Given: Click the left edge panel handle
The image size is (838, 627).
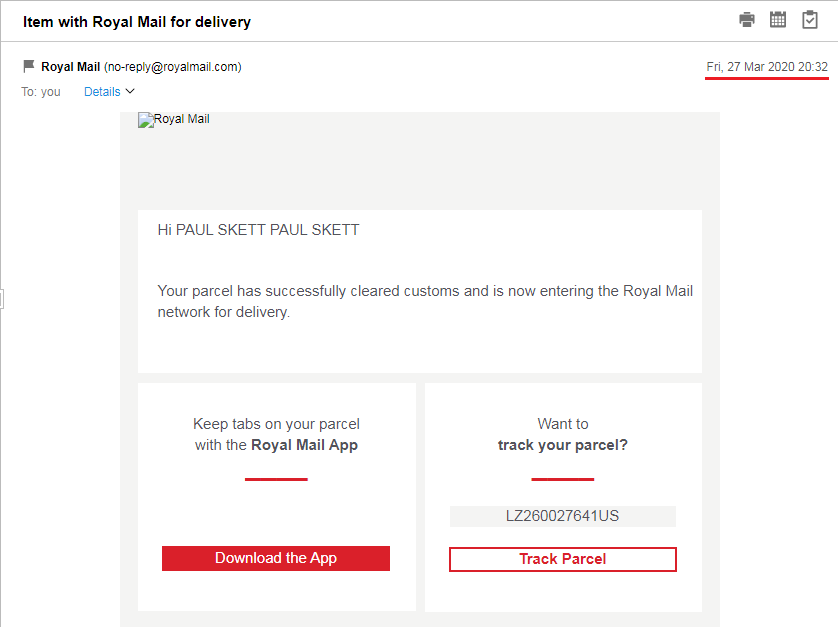Looking at the screenshot, I should coord(2,298).
